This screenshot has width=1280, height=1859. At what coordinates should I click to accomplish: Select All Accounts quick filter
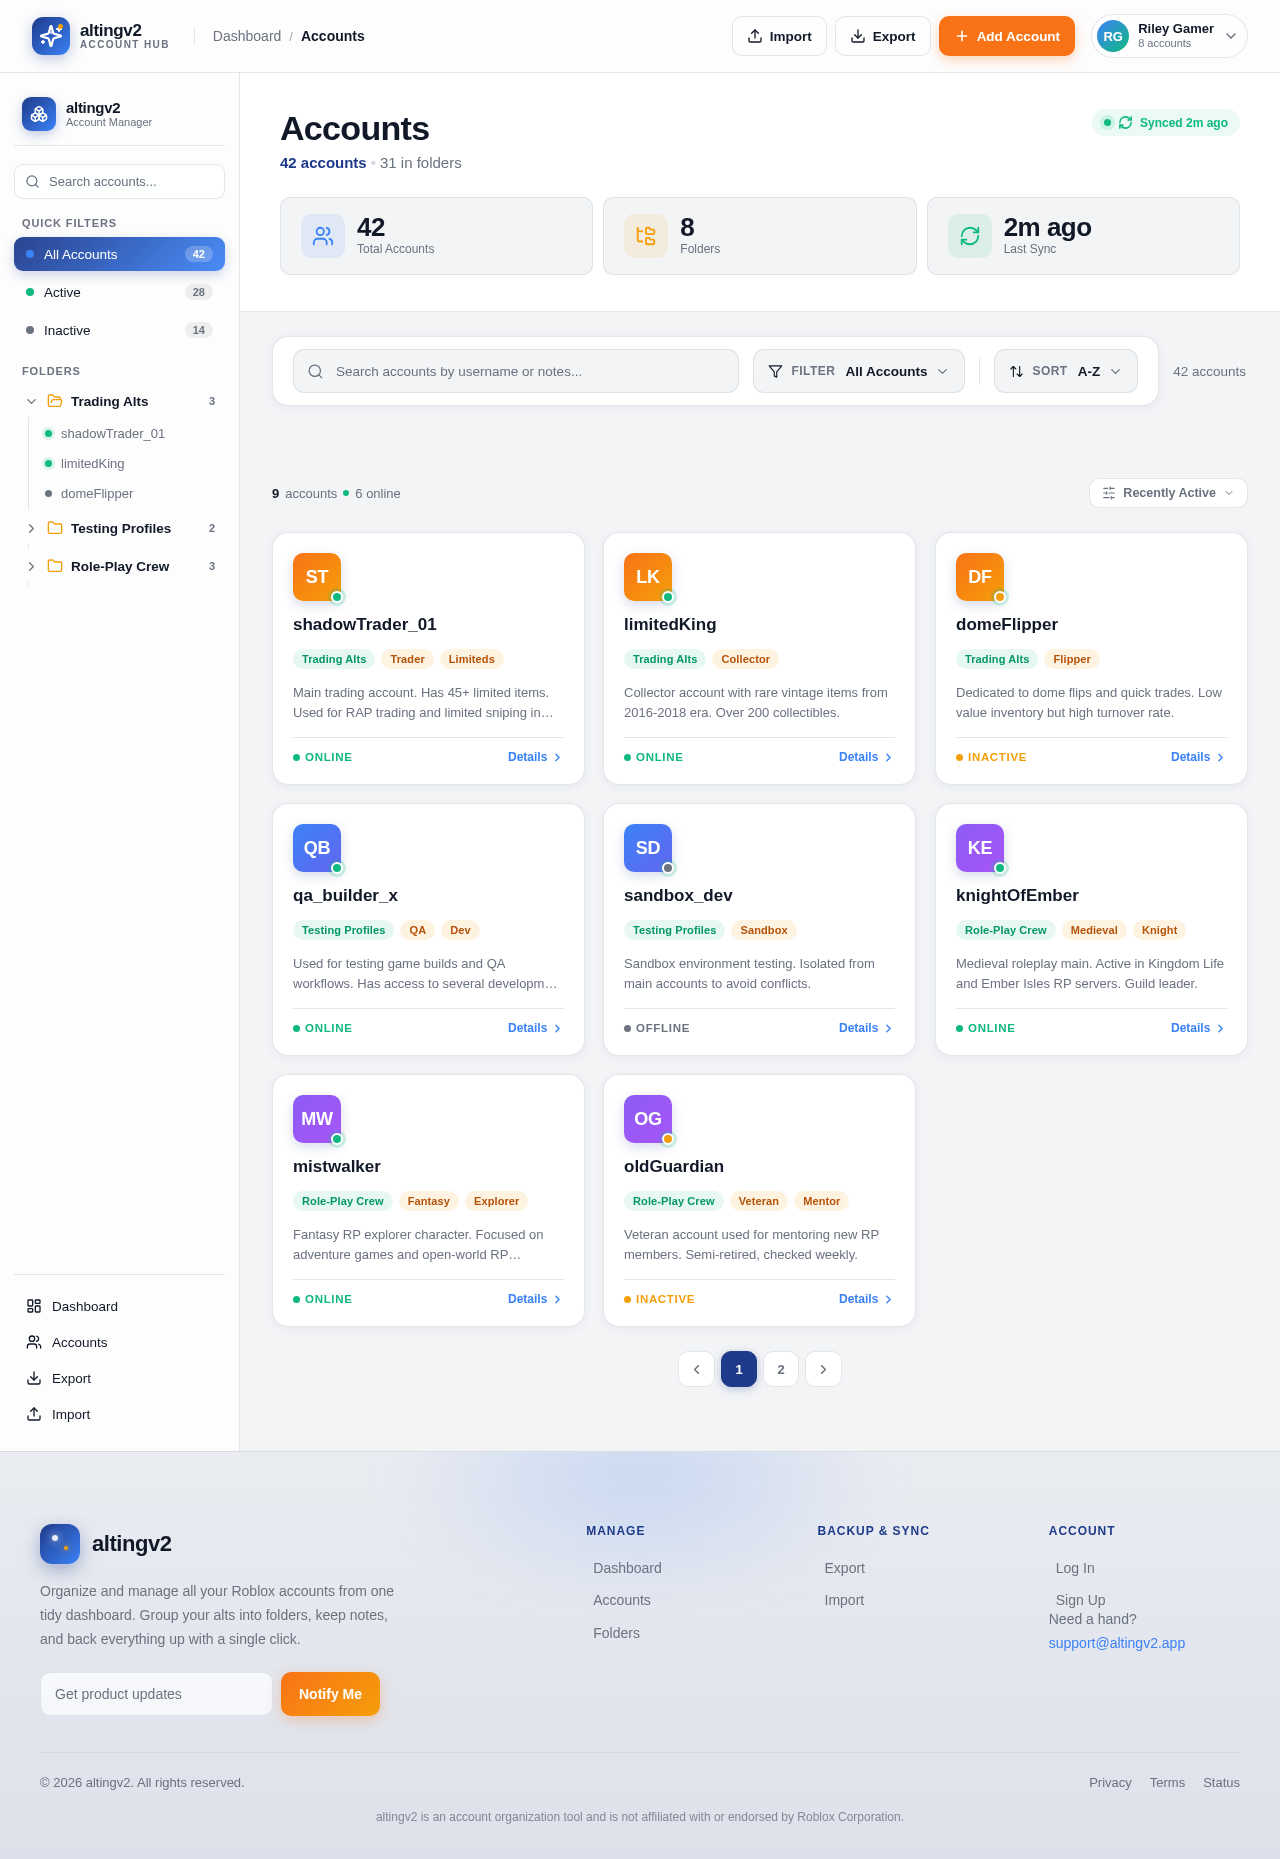pos(119,254)
